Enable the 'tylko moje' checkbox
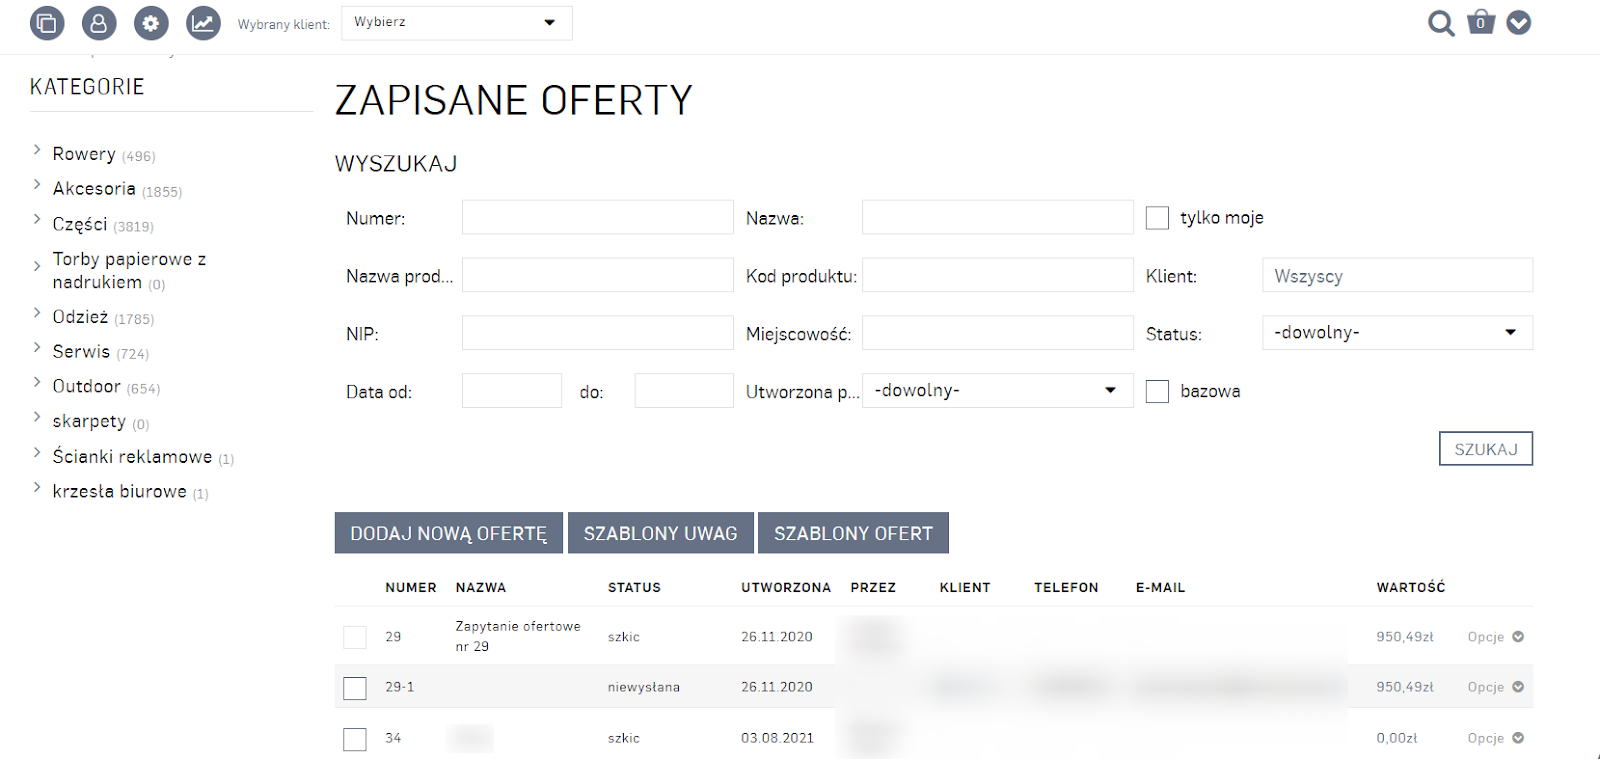The height and width of the screenshot is (759, 1600). pos(1157,218)
